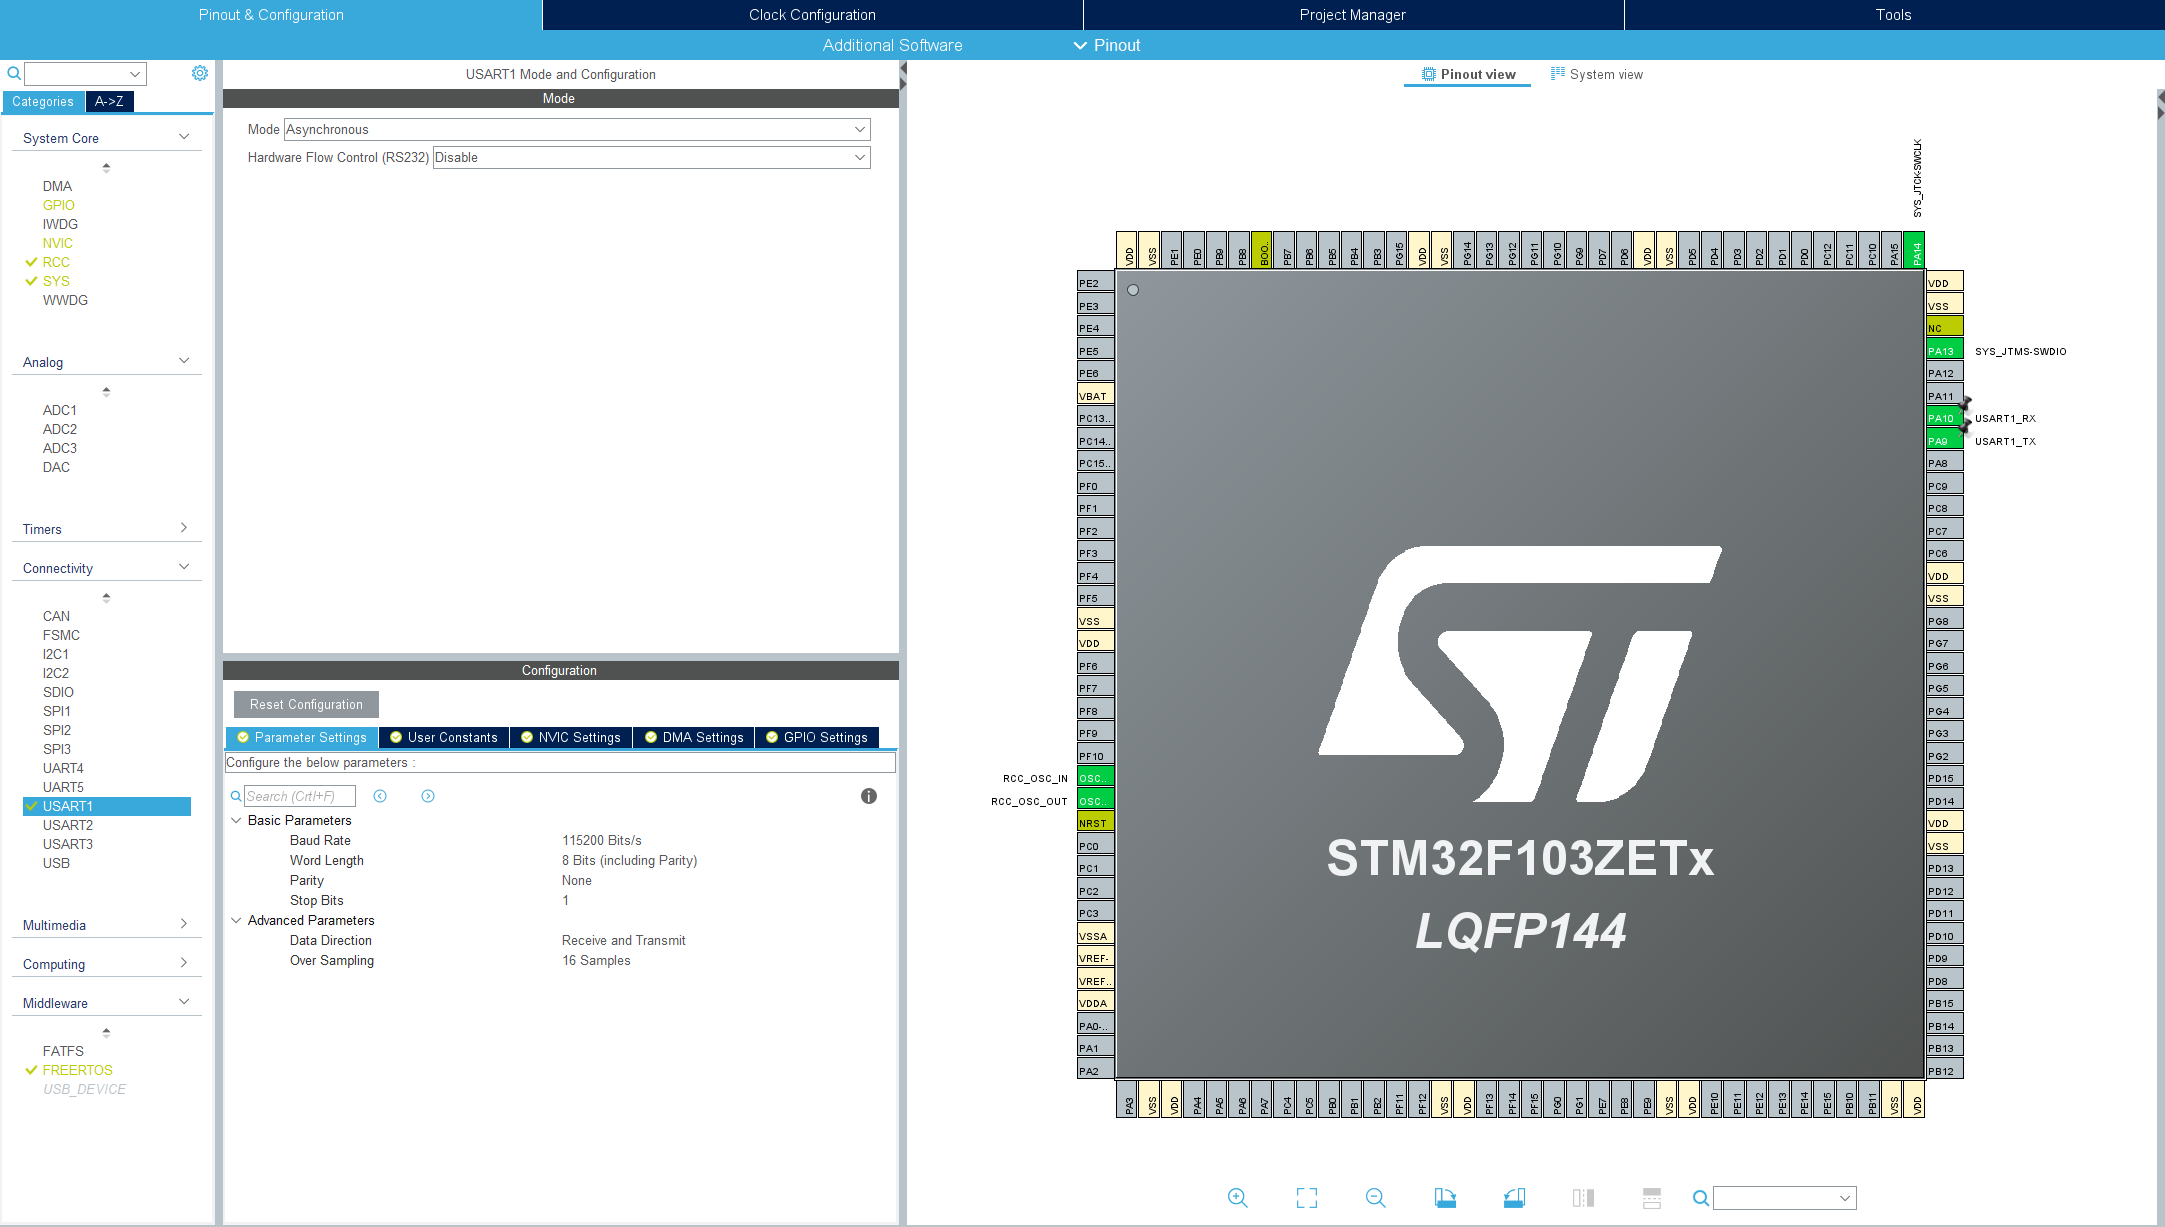Rotate the chip view clockwise
This screenshot has height=1227, width=2165.
pos(1445,1198)
